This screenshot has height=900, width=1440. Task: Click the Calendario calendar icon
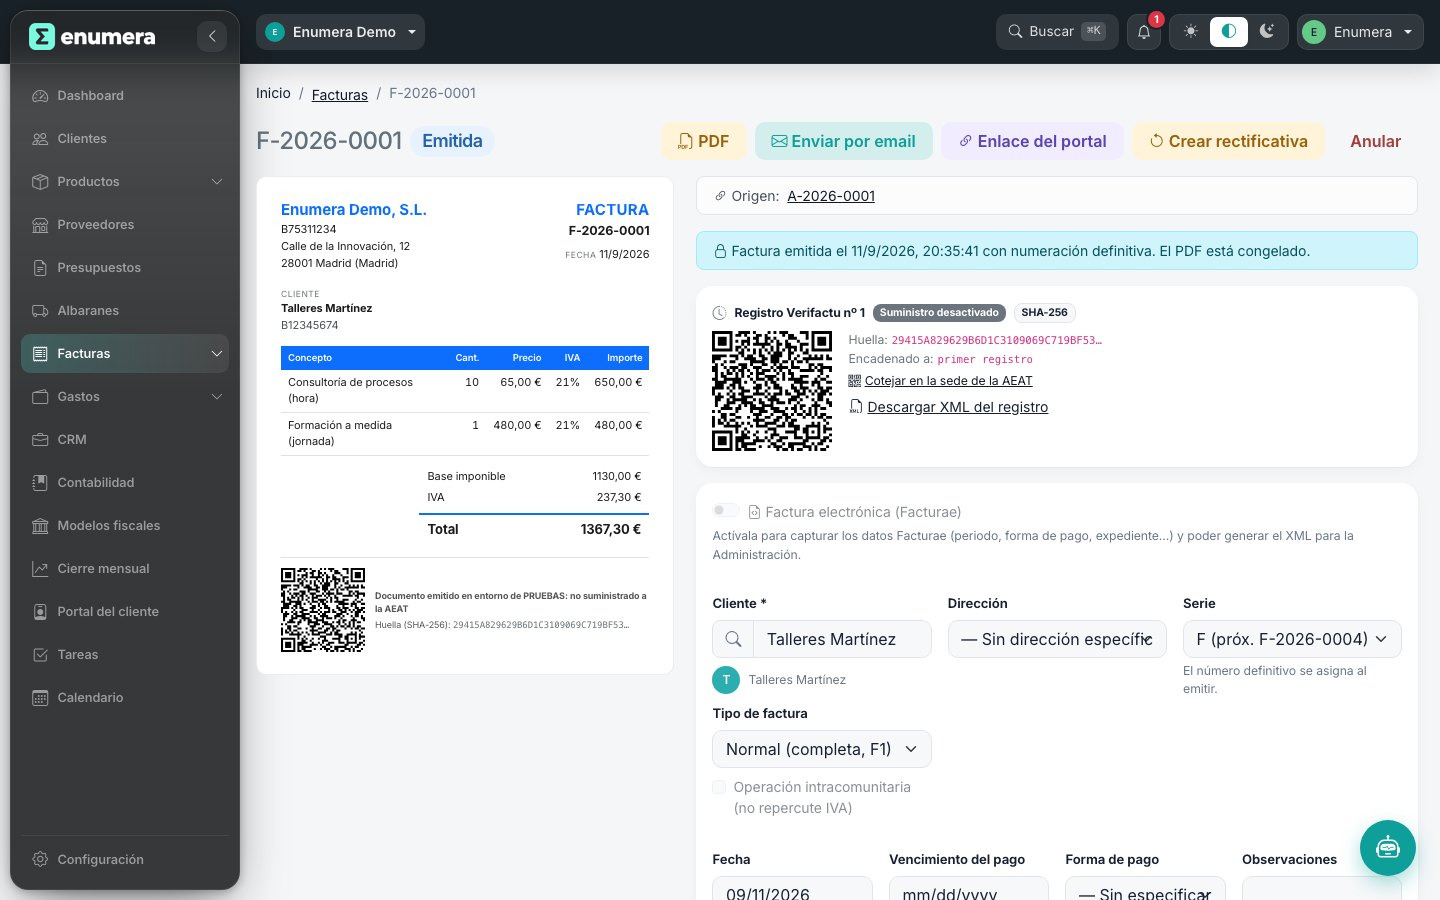tap(40, 698)
